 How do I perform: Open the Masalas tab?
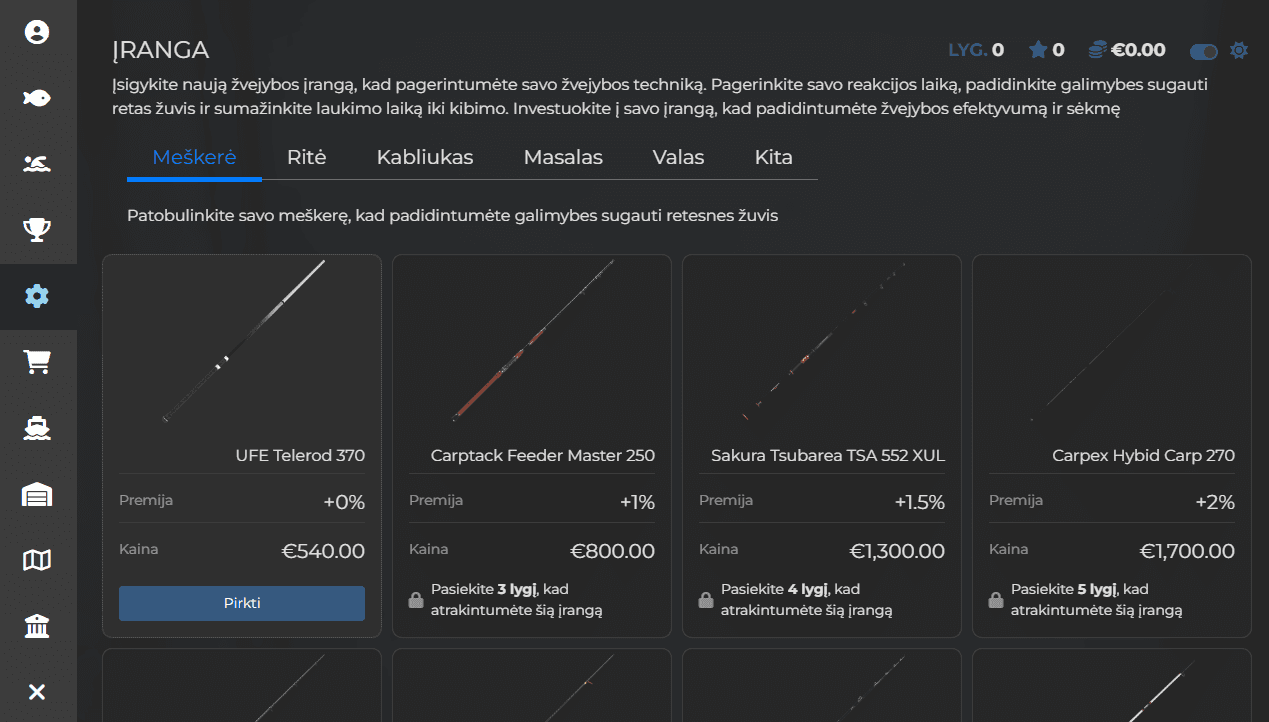pos(563,157)
